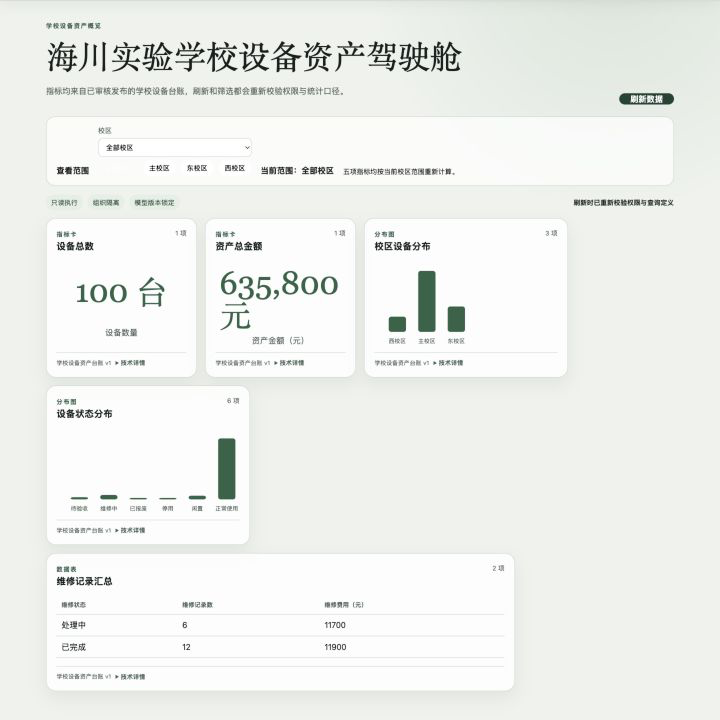Click the 刷新数据 refresh button
Screen dimensions: 720x720
click(x=646, y=99)
